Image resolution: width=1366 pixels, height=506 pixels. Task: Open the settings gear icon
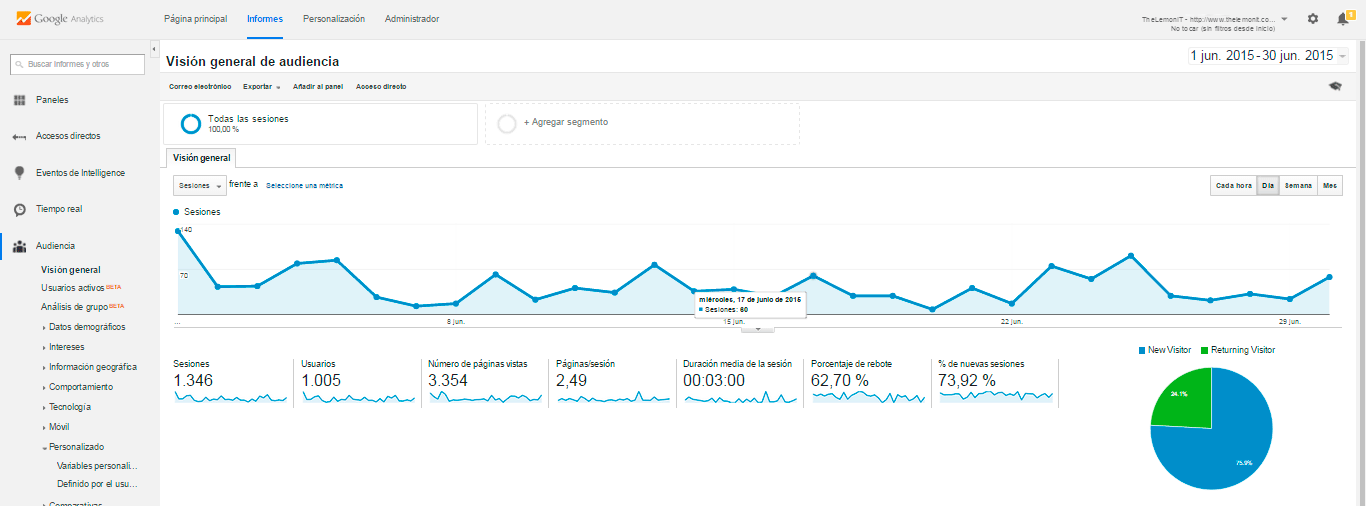pos(1313,19)
